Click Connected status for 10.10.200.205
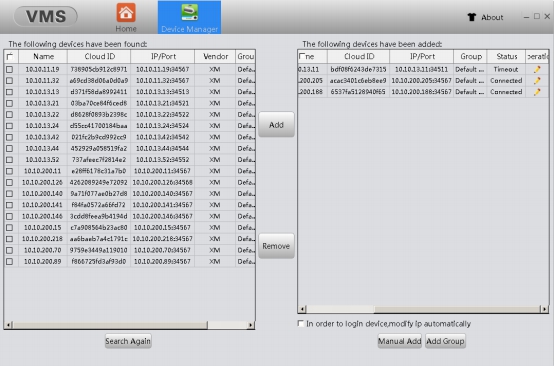Image resolution: width=554 pixels, height=366 pixels. 506,81
